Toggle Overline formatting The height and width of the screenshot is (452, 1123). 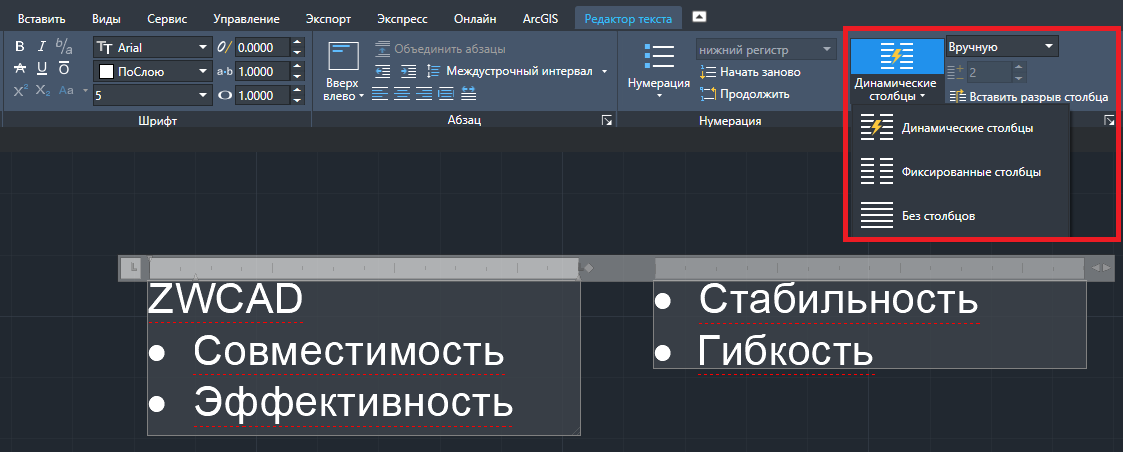(64, 69)
